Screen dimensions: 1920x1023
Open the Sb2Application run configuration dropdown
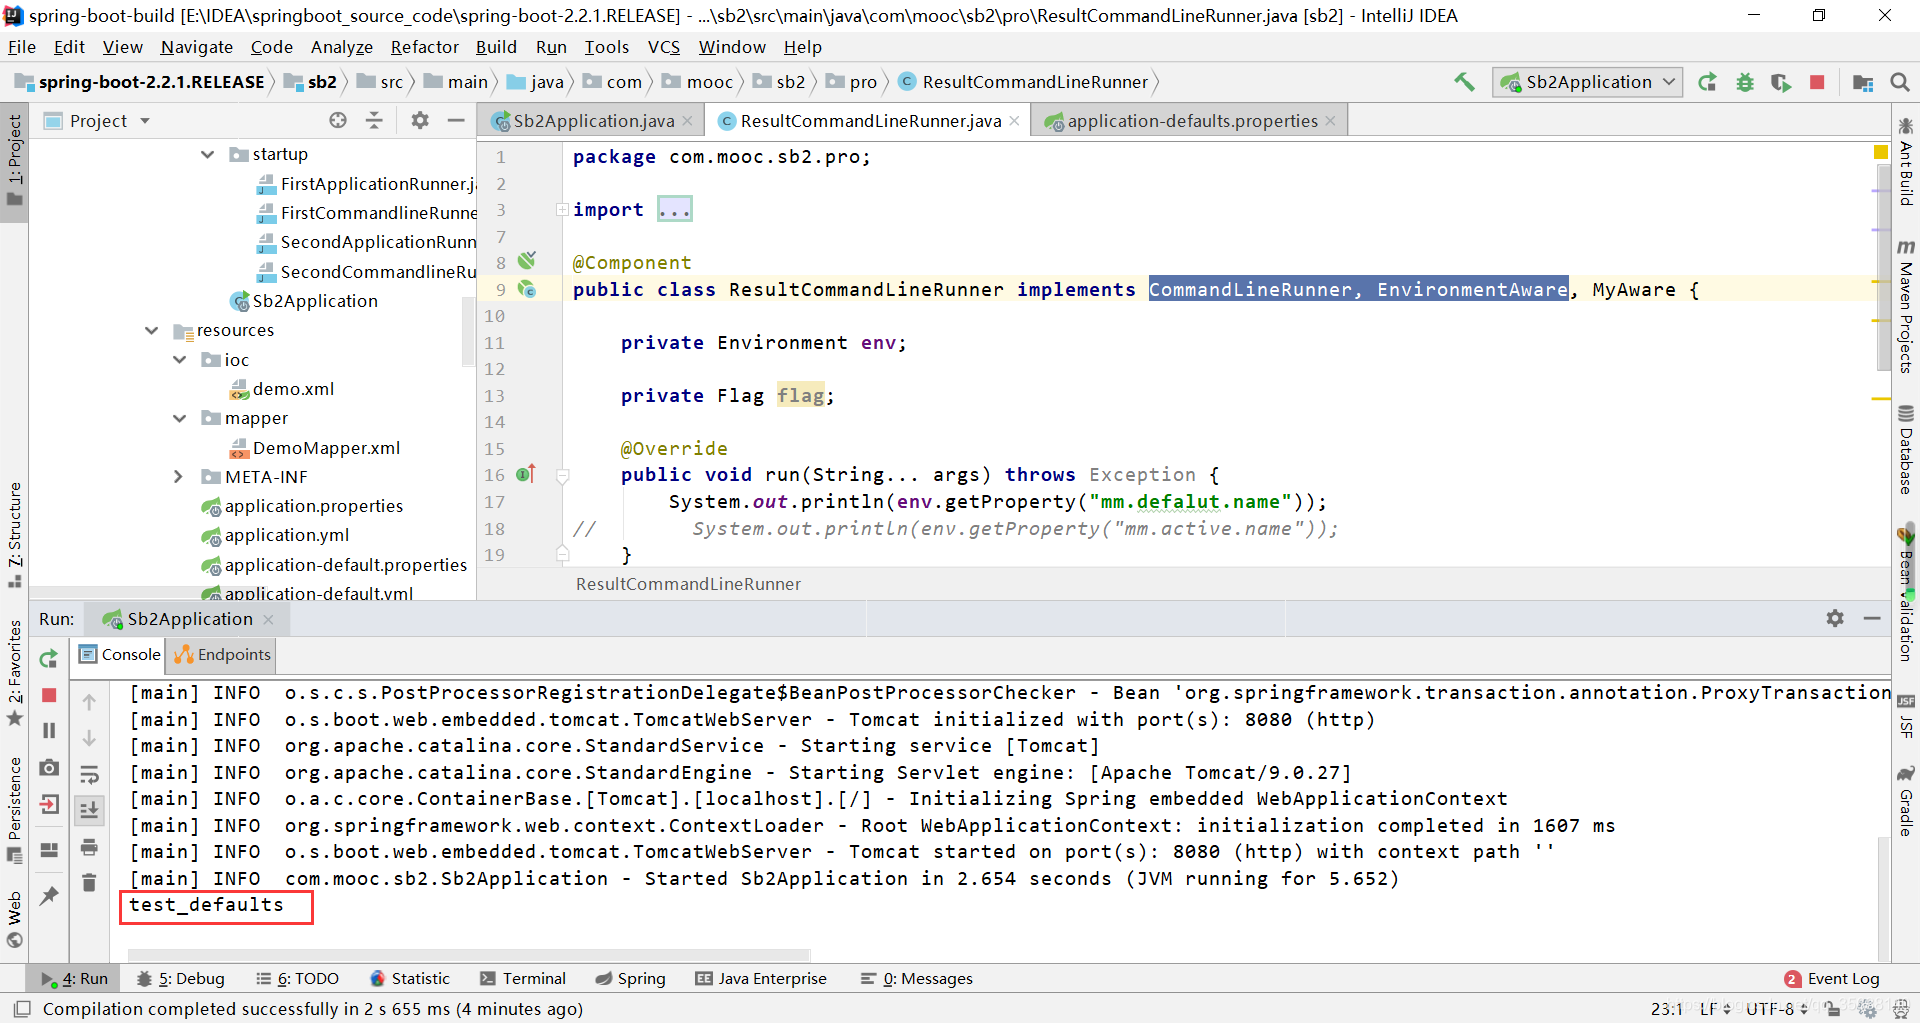click(x=1587, y=82)
